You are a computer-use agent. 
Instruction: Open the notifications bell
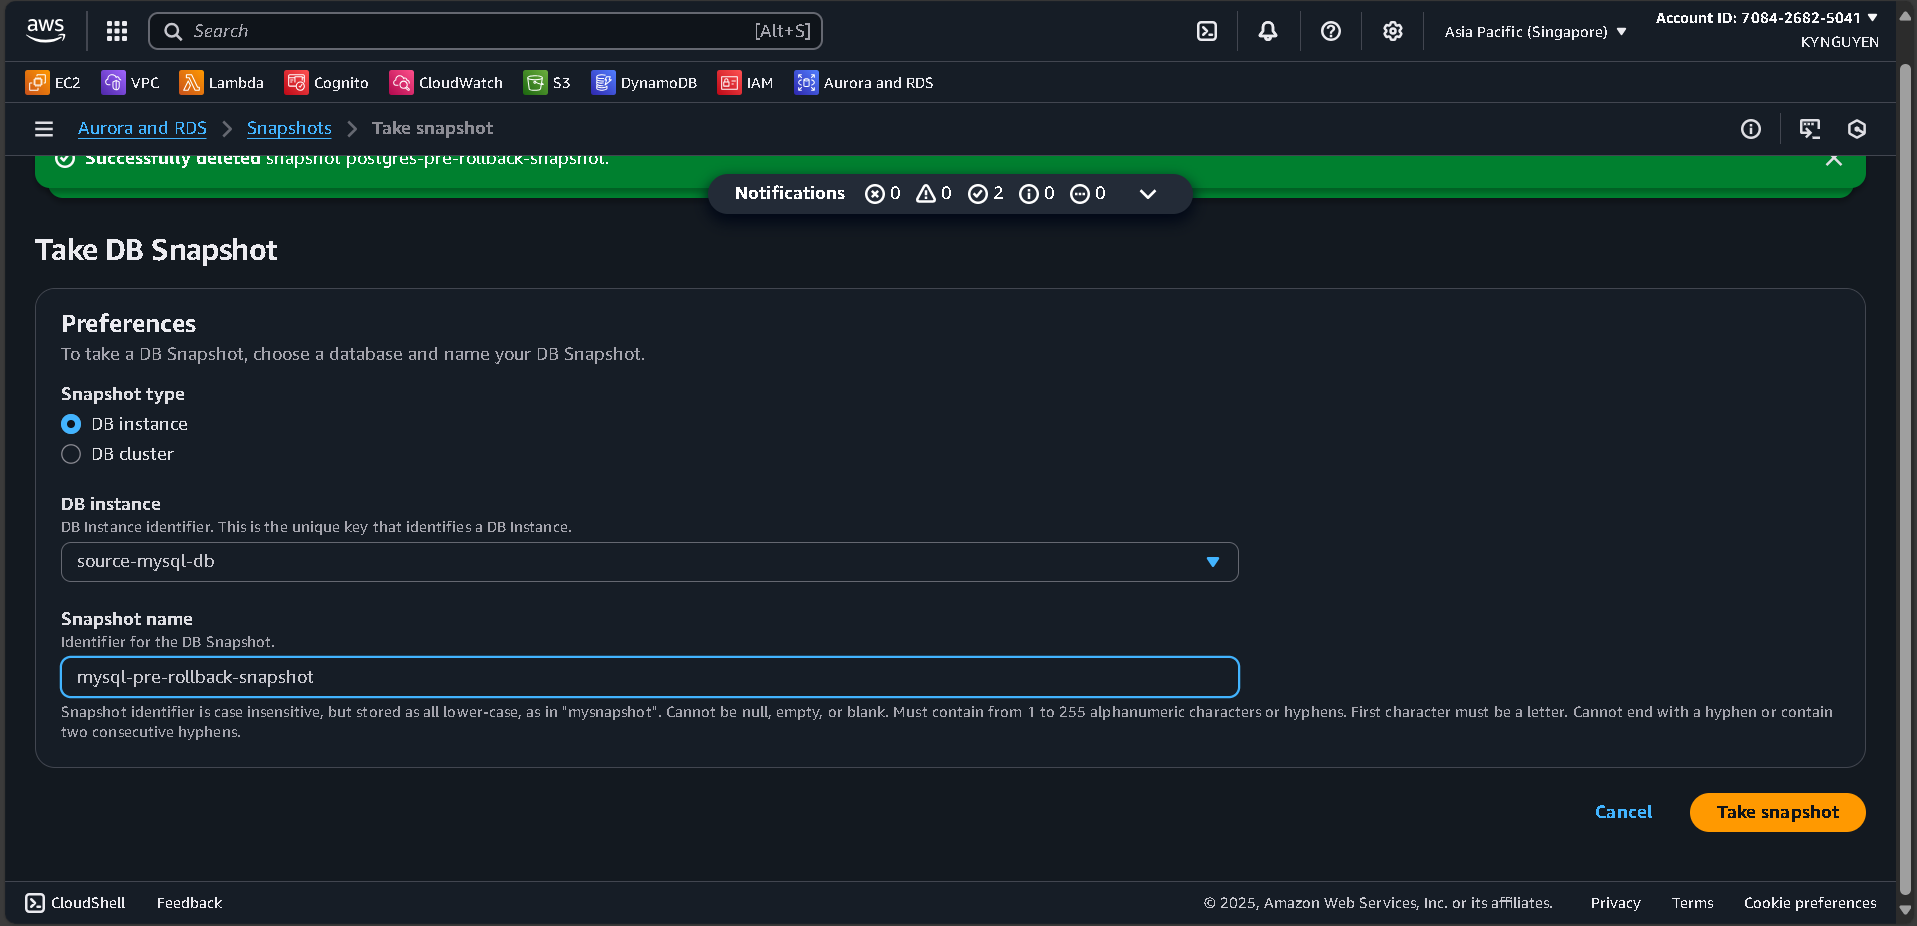click(x=1267, y=31)
